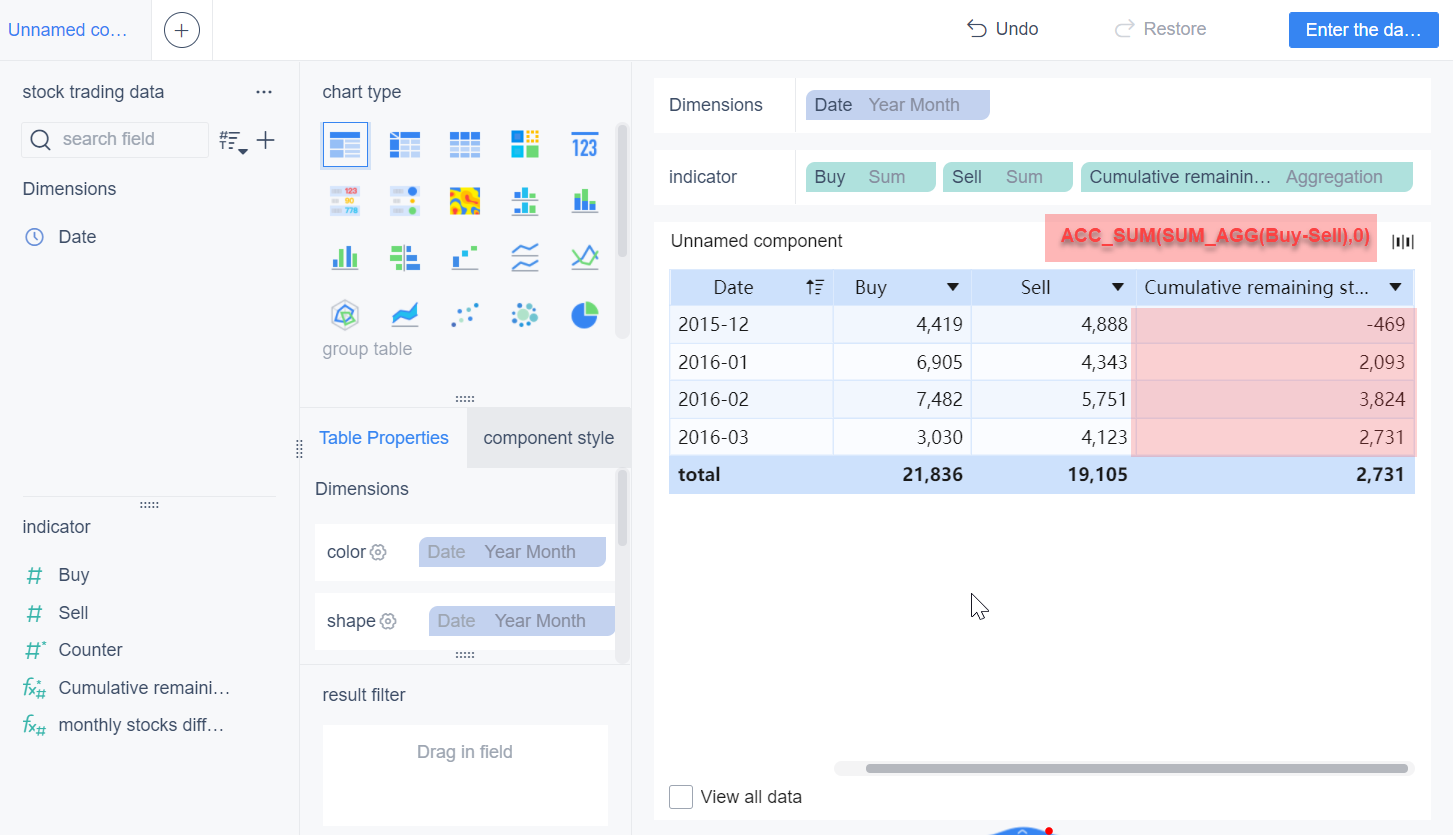
Task: Choose the pie chart type
Action: [x=585, y=315]
